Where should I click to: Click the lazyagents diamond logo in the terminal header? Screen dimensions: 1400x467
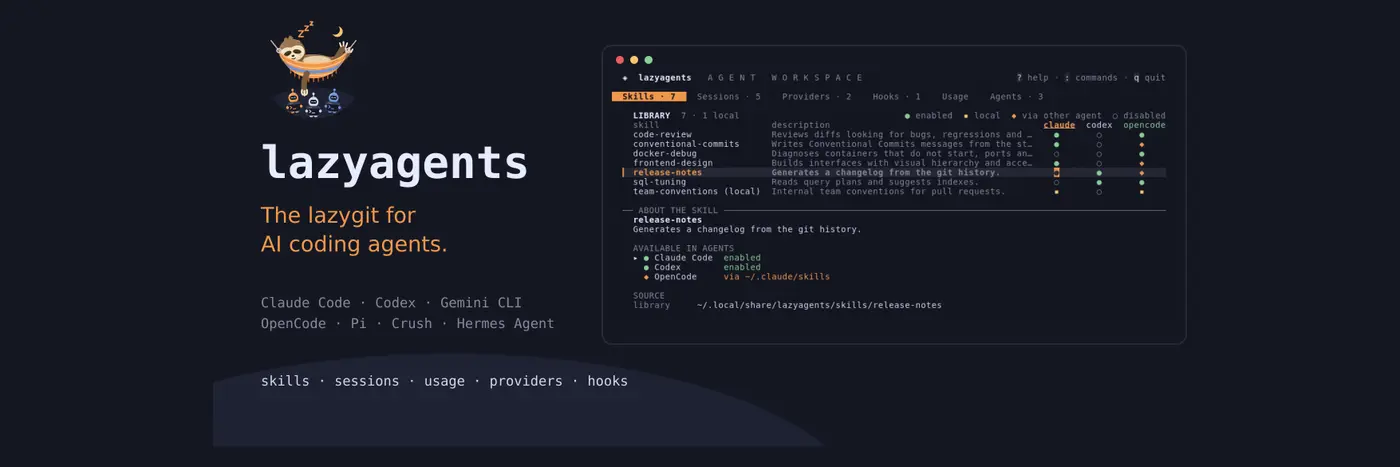(625, 78)
